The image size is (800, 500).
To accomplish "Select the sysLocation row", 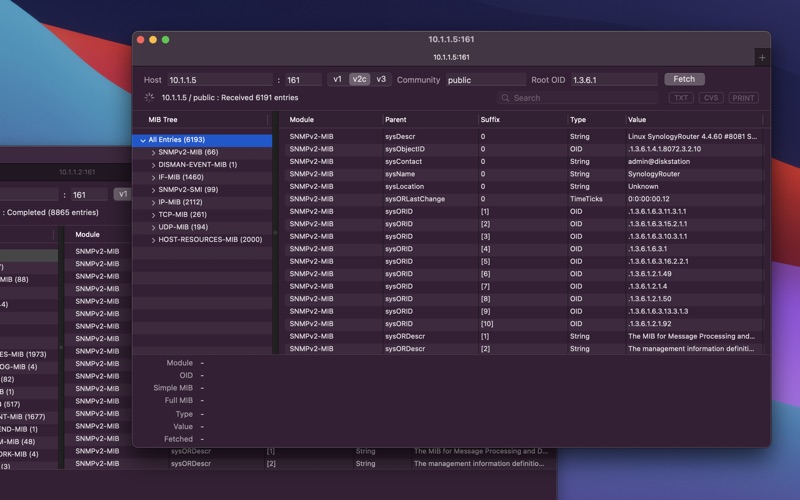I will [524, 187].
